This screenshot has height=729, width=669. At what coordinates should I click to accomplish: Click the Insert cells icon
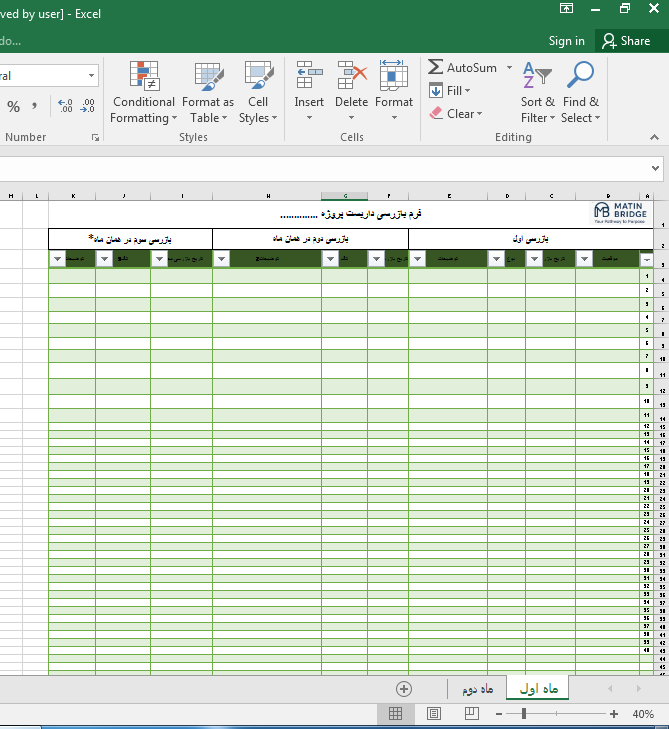(309, 78)
